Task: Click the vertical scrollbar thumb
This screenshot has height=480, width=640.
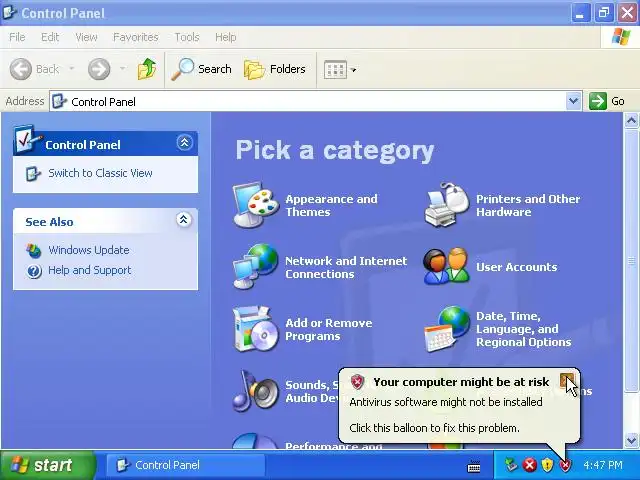Action: 631,260
